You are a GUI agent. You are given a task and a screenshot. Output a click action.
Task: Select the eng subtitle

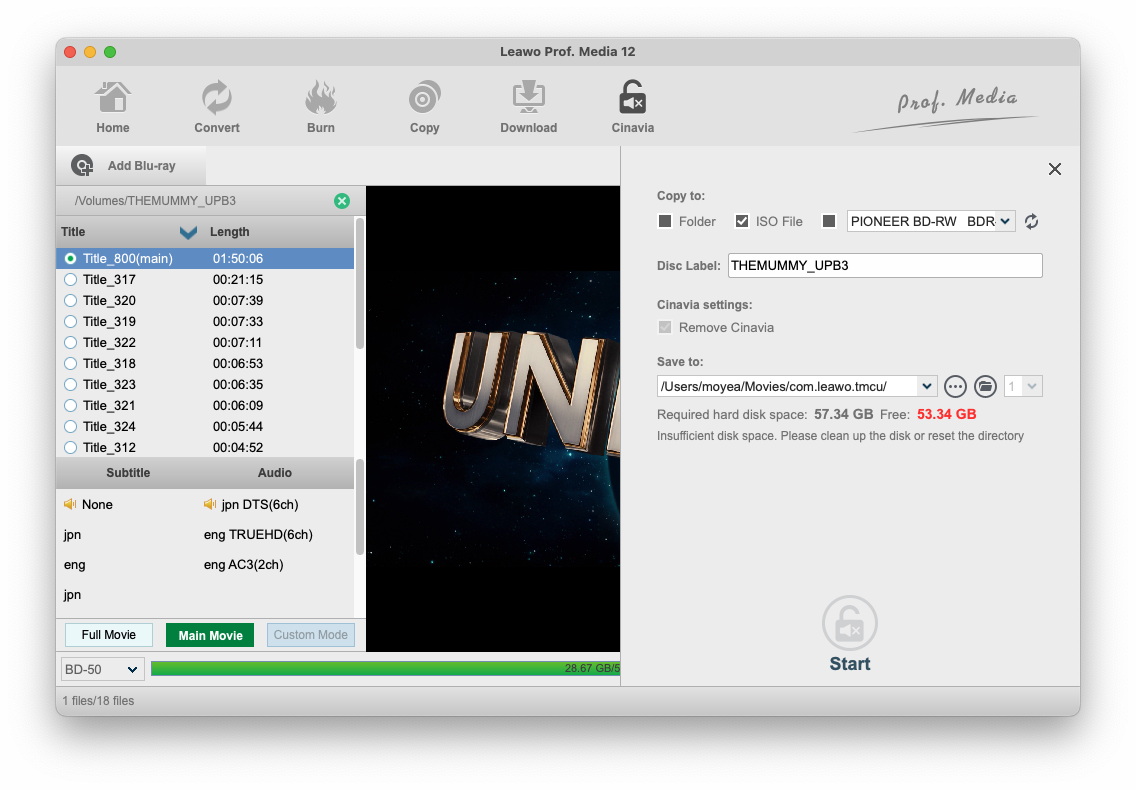(x=75, y=565)
